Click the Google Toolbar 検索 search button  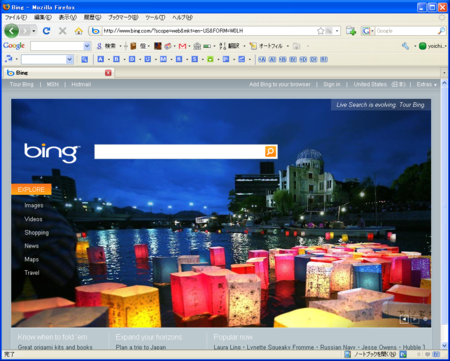(x=106, y=46)
